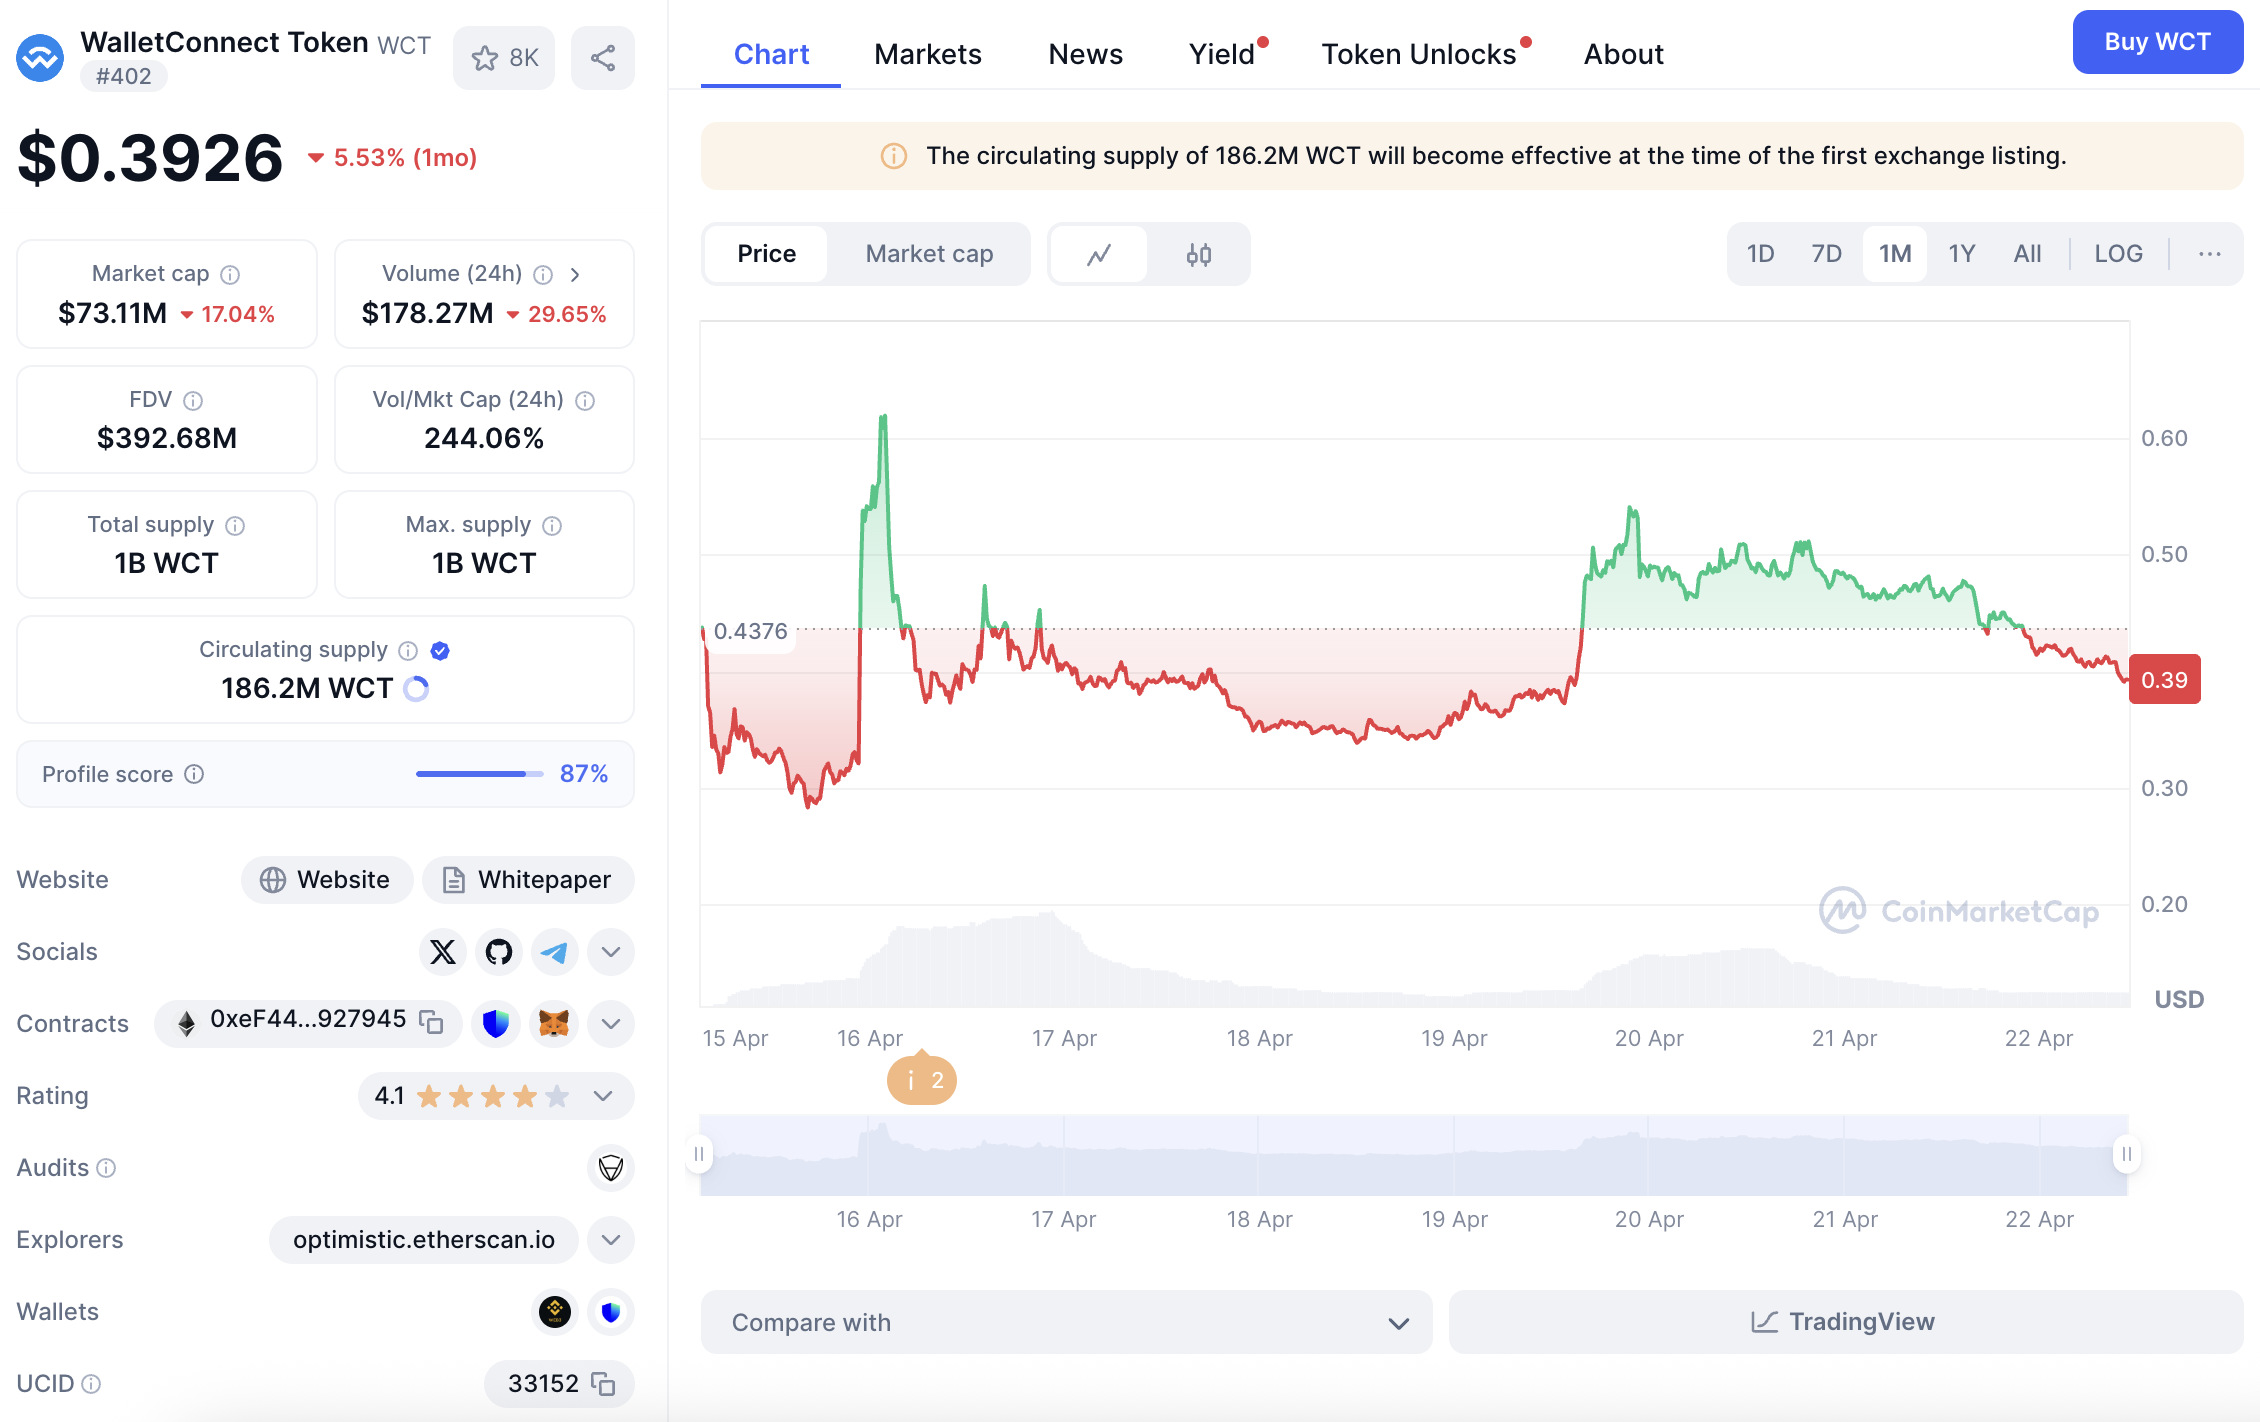Viewport: 2260px width, 1422px height.
Task: Copy the contract address 0xeF44...927945
Action: point(431,1022)
